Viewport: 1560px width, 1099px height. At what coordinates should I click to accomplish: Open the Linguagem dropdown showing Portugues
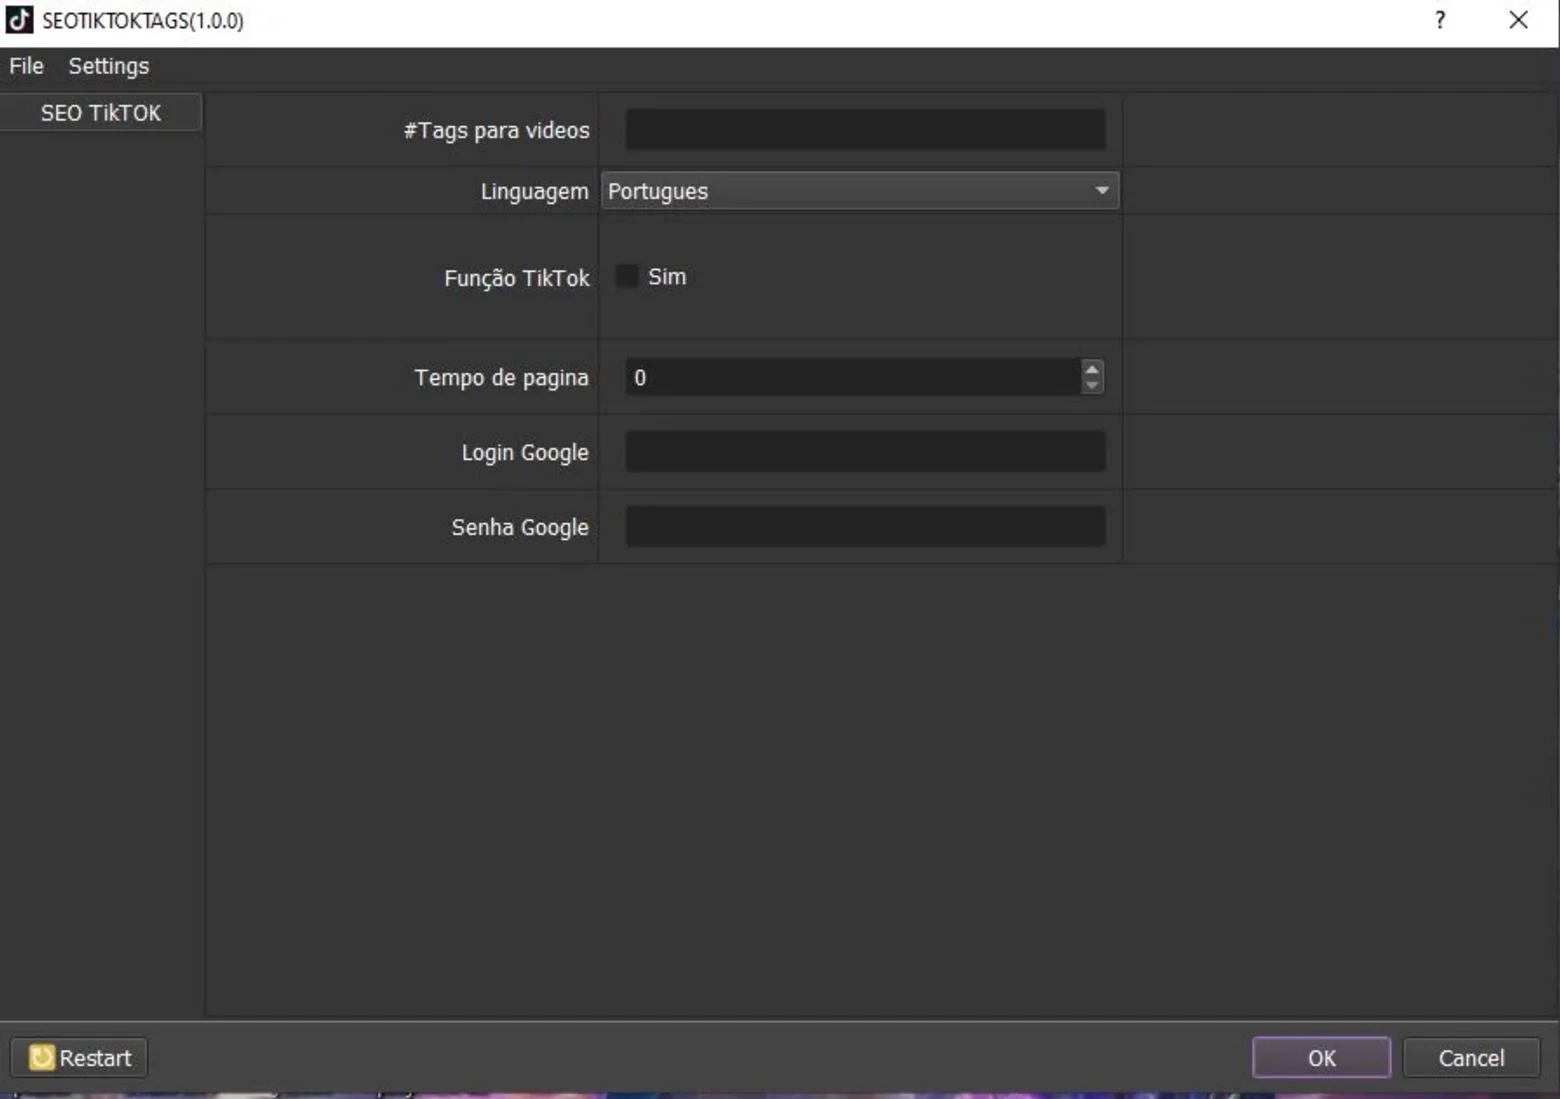coord(860,191)
